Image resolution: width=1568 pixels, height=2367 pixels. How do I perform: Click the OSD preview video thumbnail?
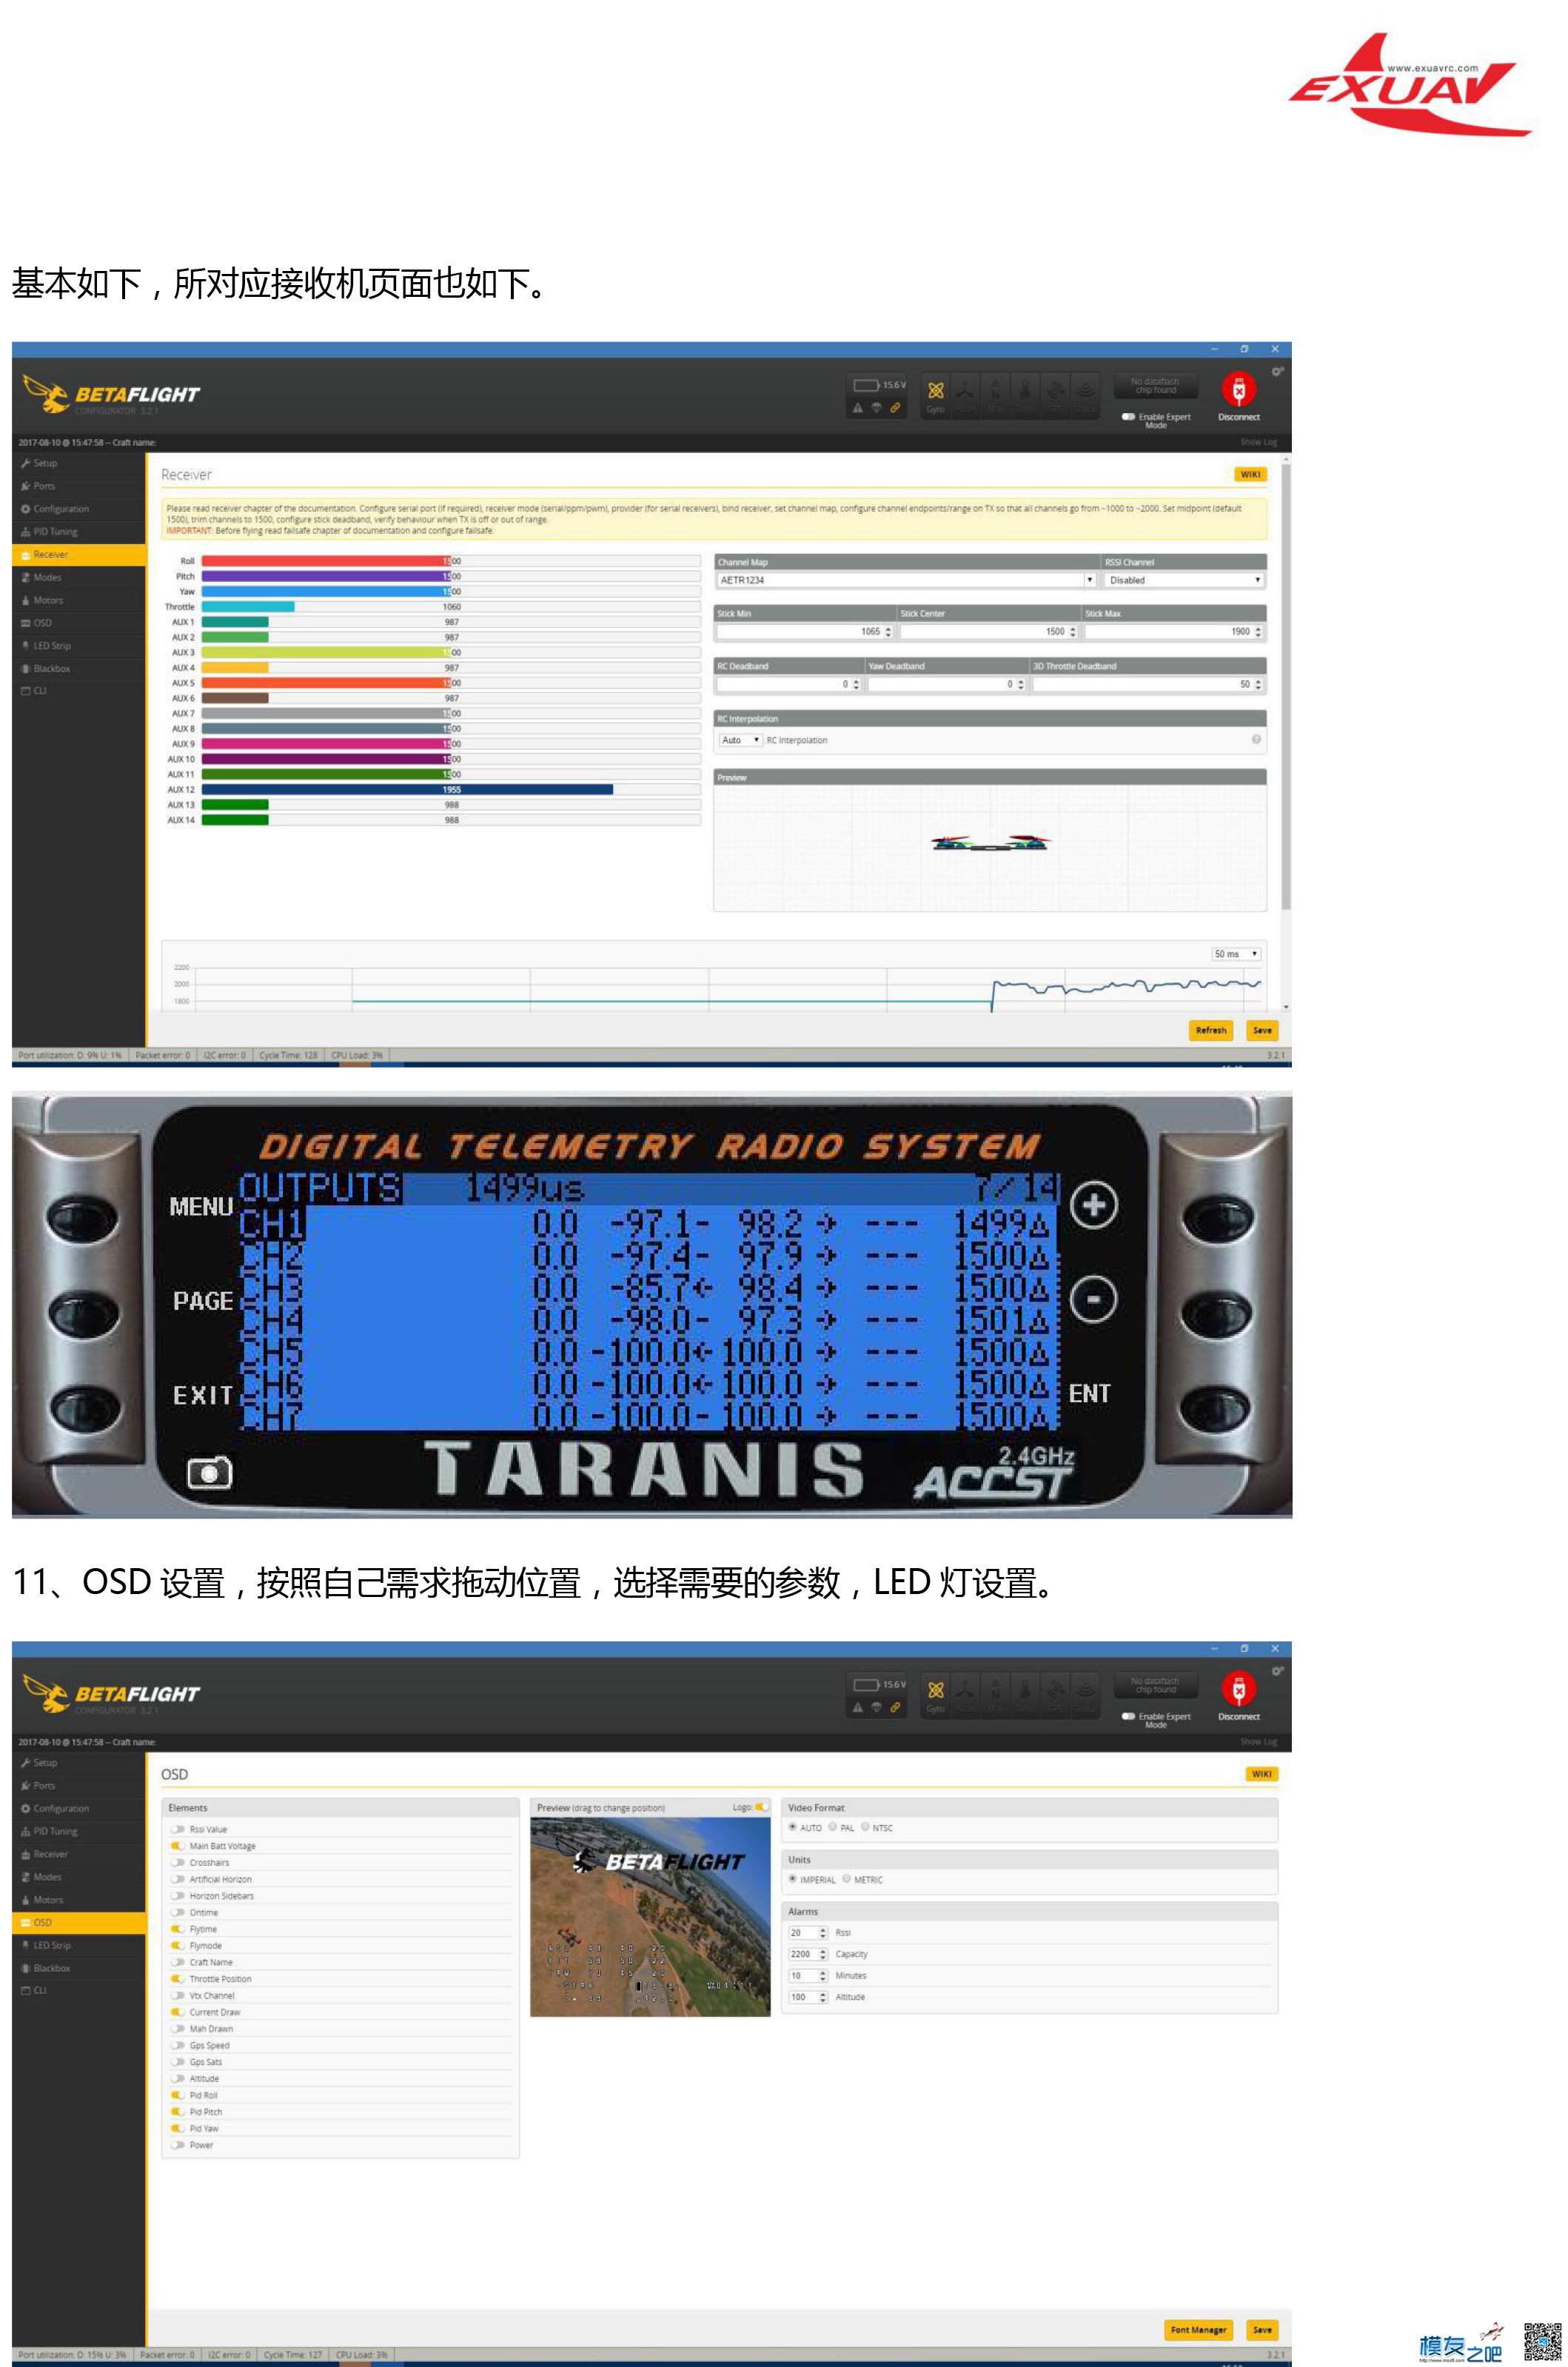click(650, 1917)
